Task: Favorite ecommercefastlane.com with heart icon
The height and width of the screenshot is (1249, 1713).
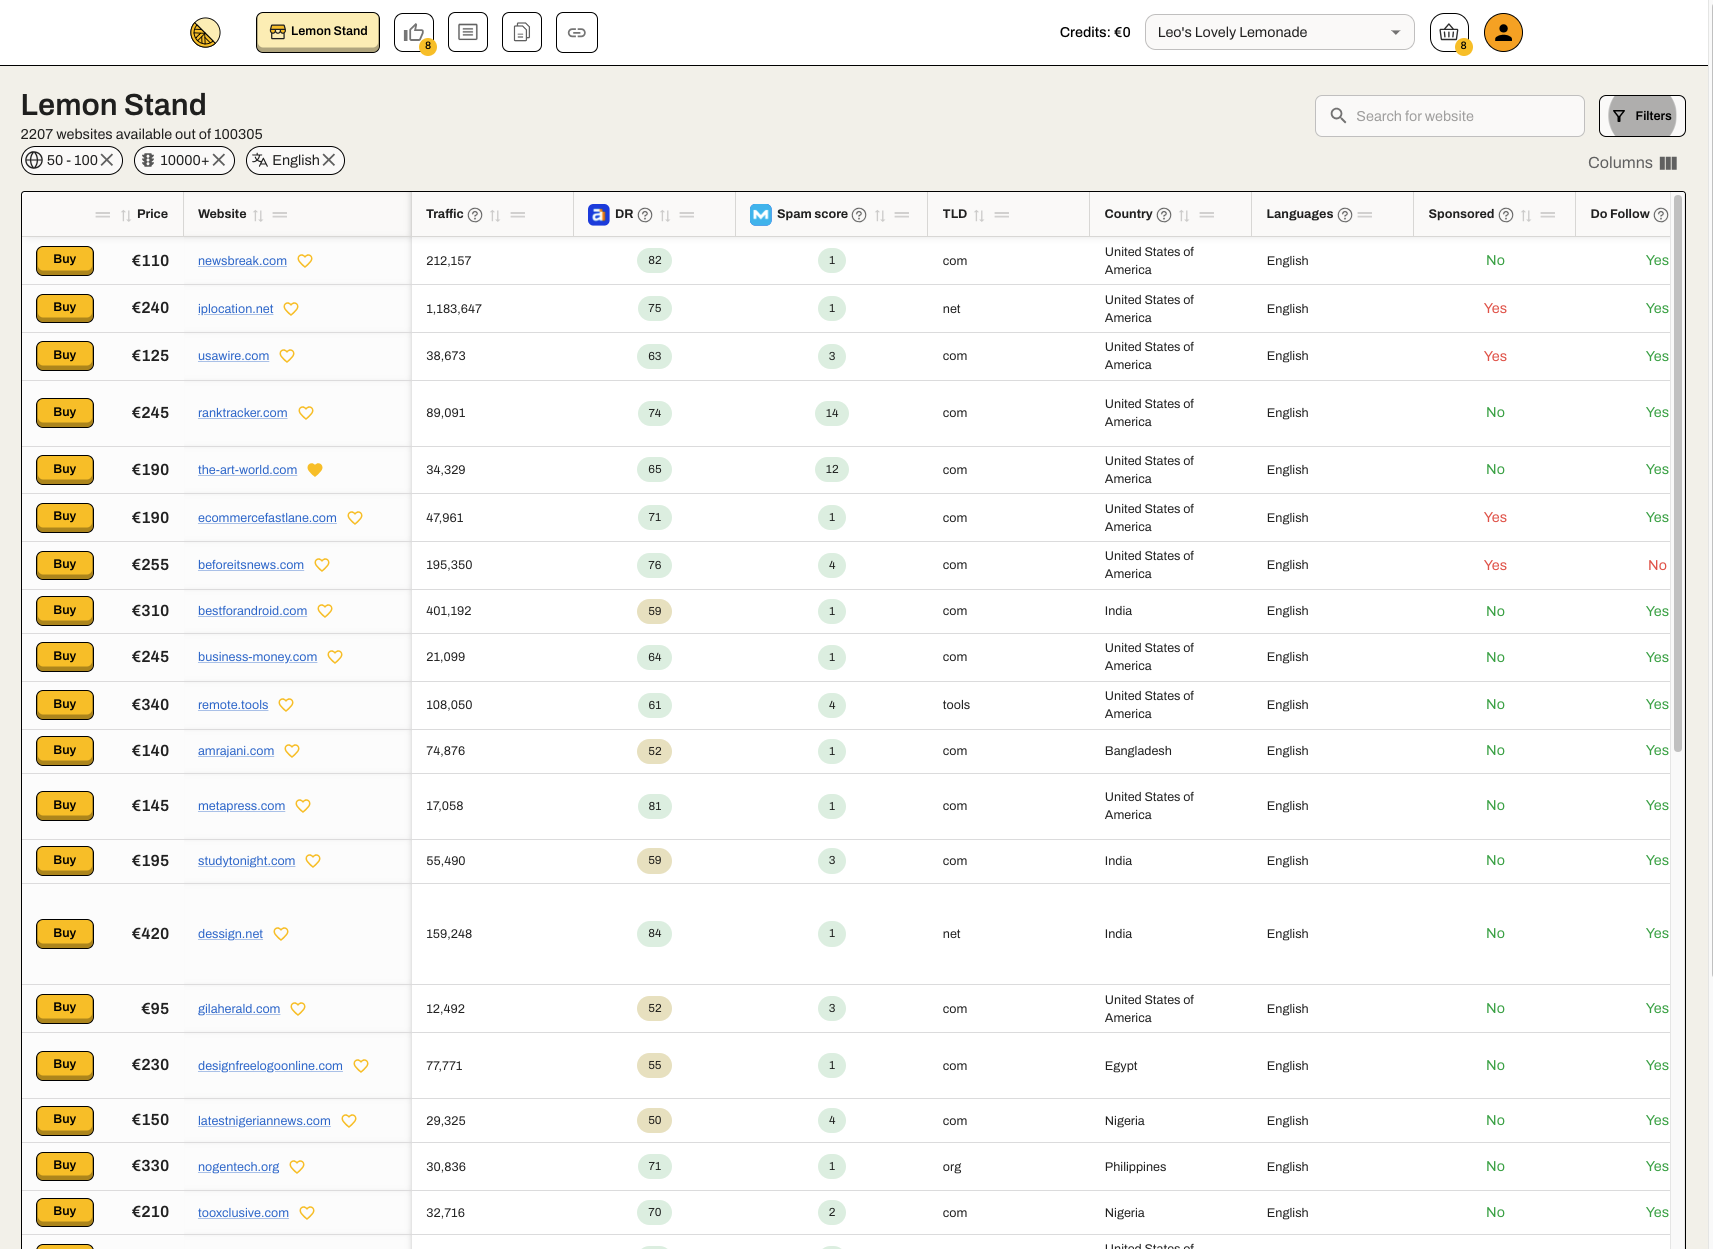Action: [x=355, y=518]
